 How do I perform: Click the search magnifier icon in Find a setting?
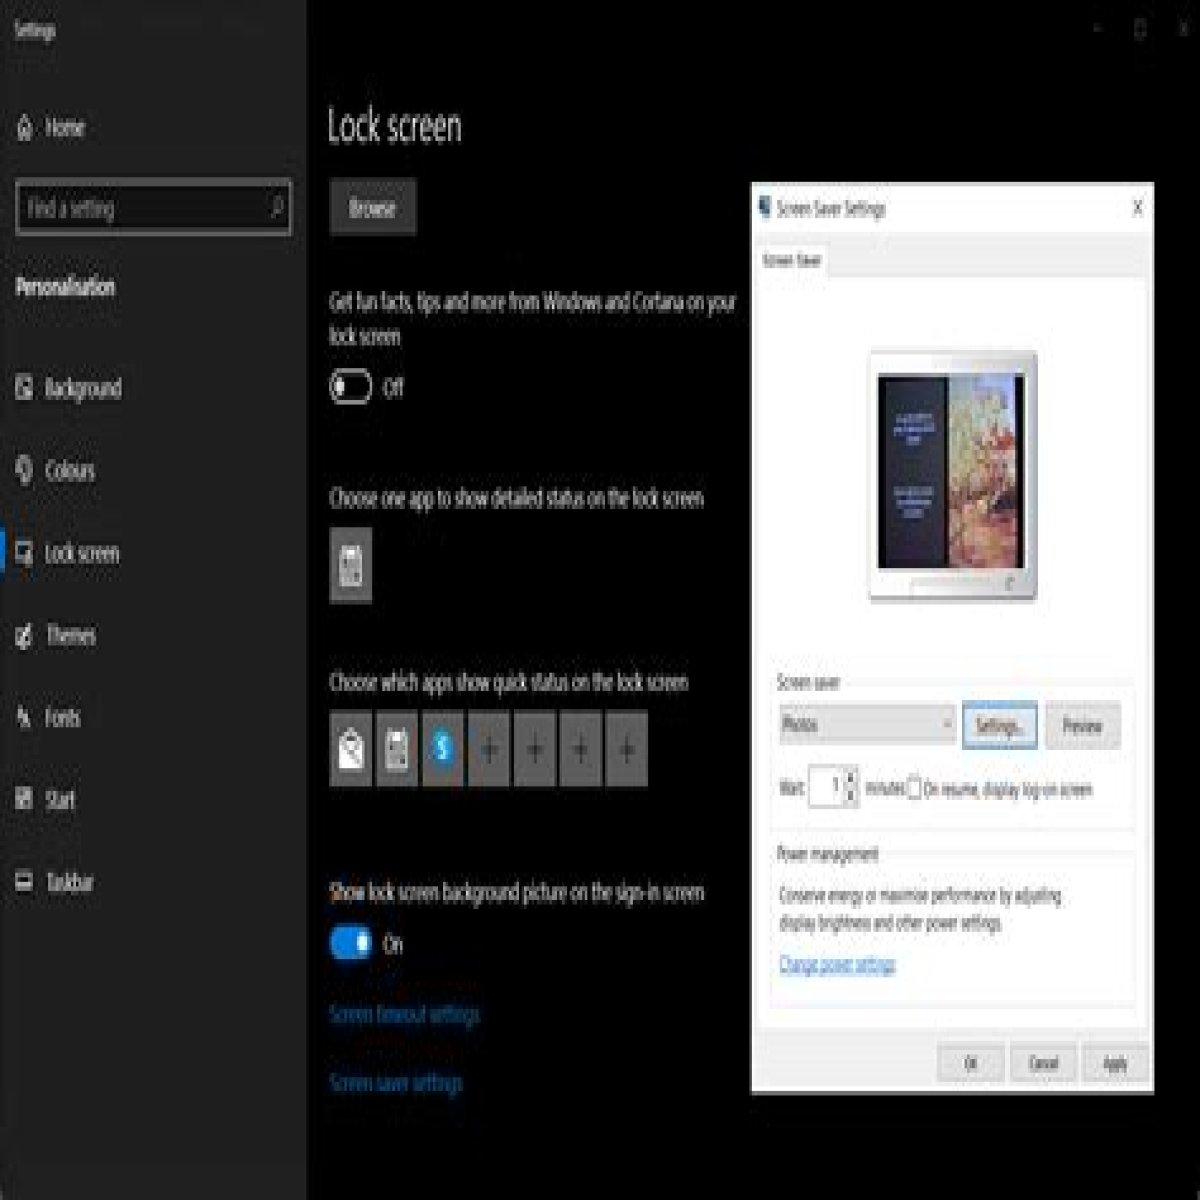[x=276, y=207]
